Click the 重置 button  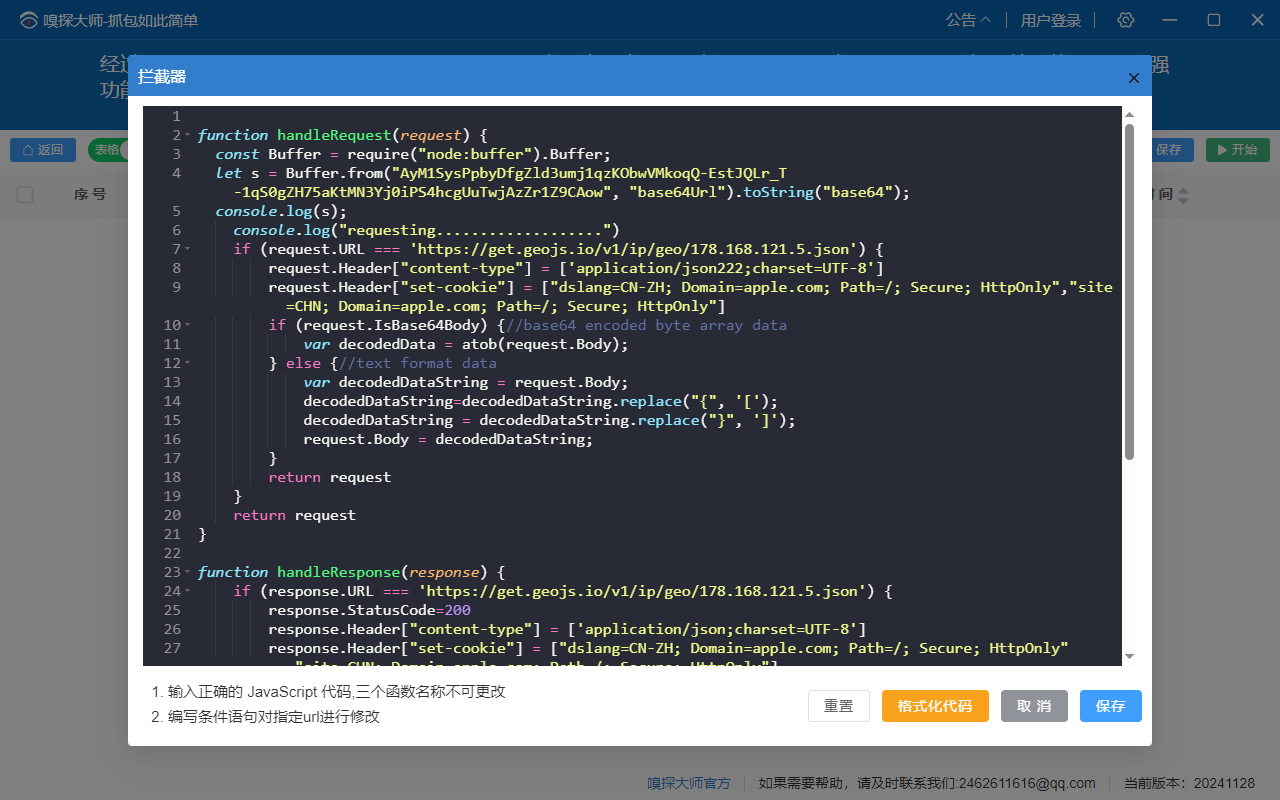[x=839, y=706]
